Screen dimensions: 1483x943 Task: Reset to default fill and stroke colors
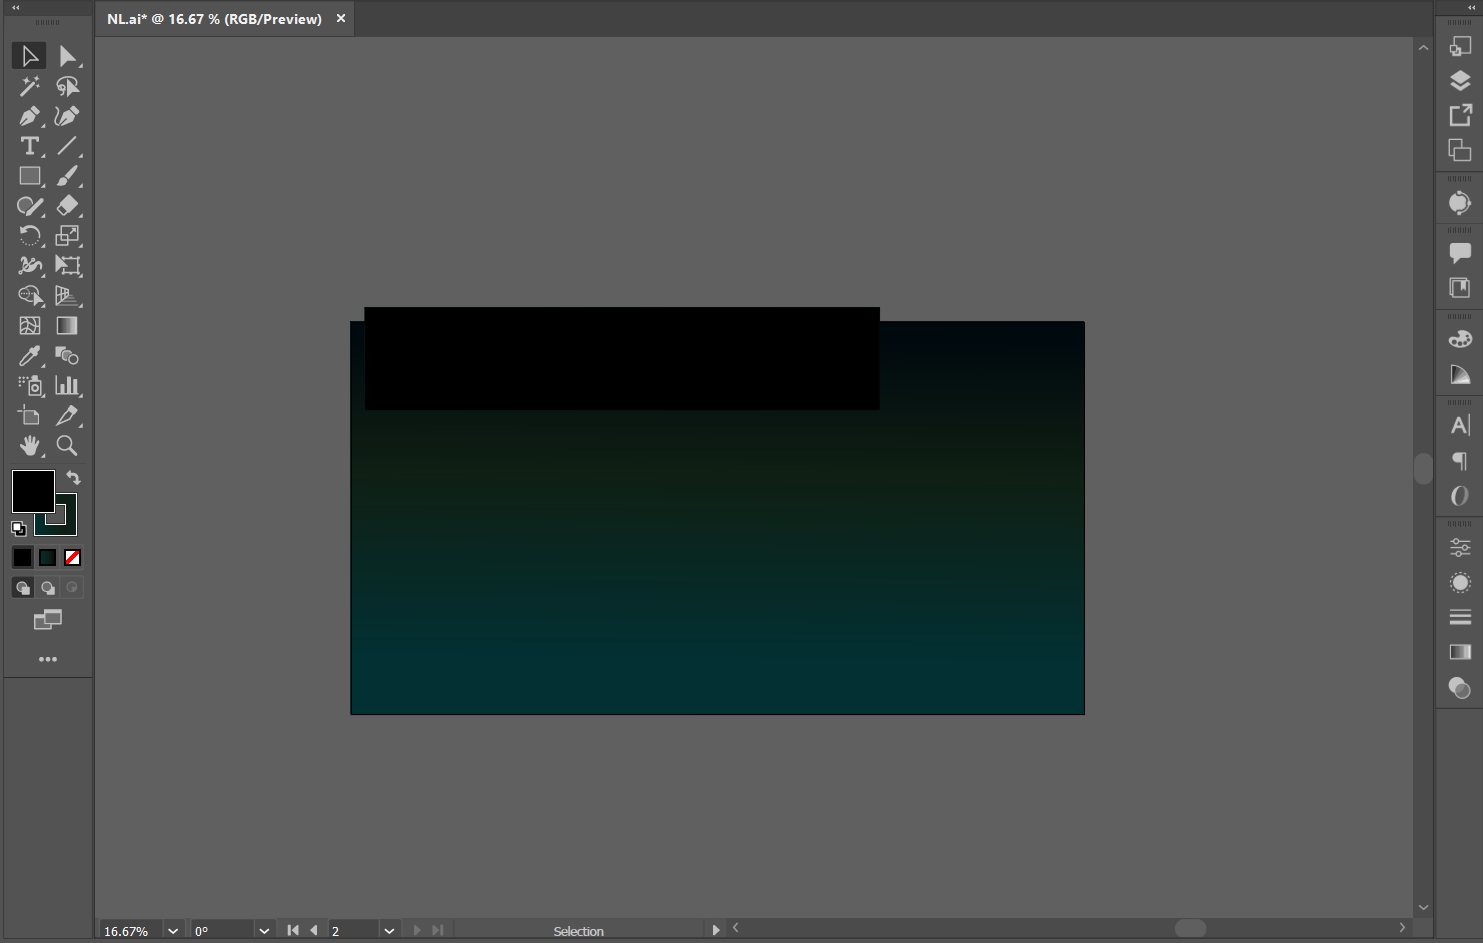(17, 528)
